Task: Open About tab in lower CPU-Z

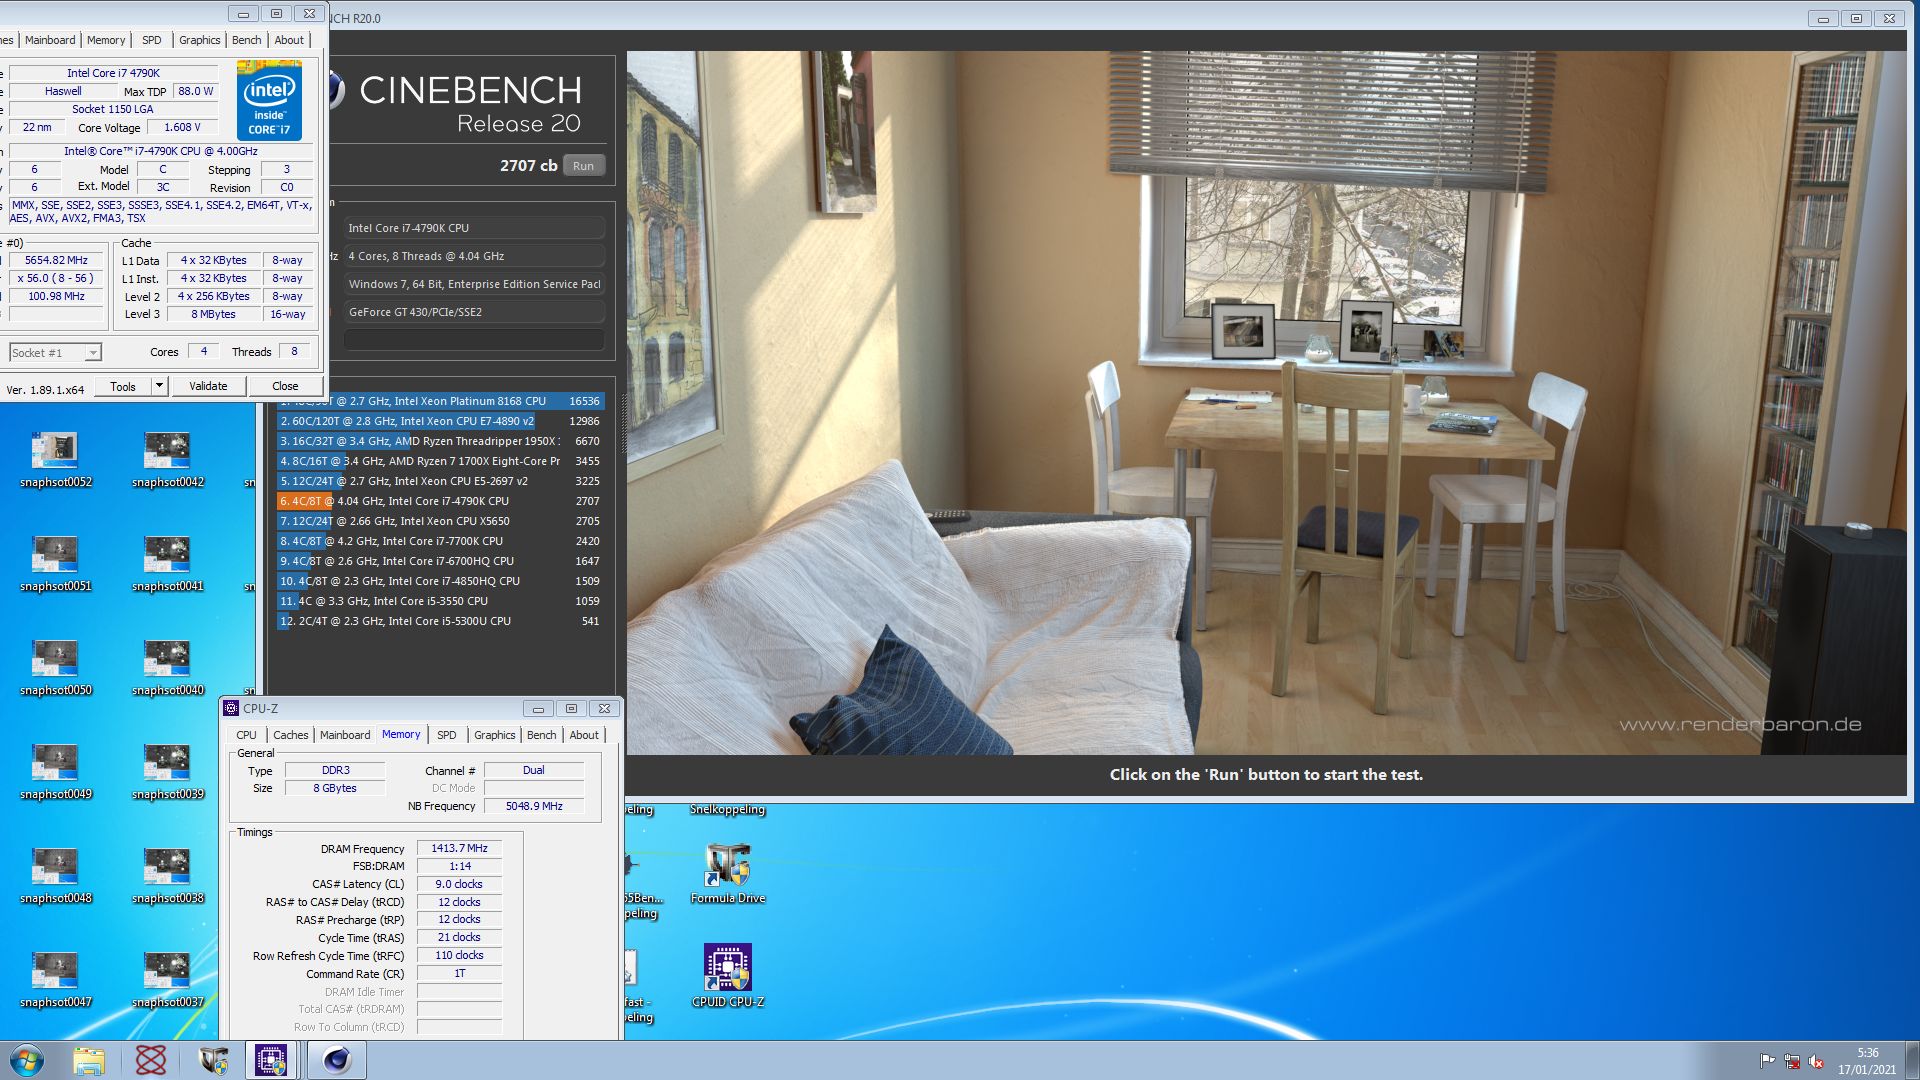Action: (584, 735)
